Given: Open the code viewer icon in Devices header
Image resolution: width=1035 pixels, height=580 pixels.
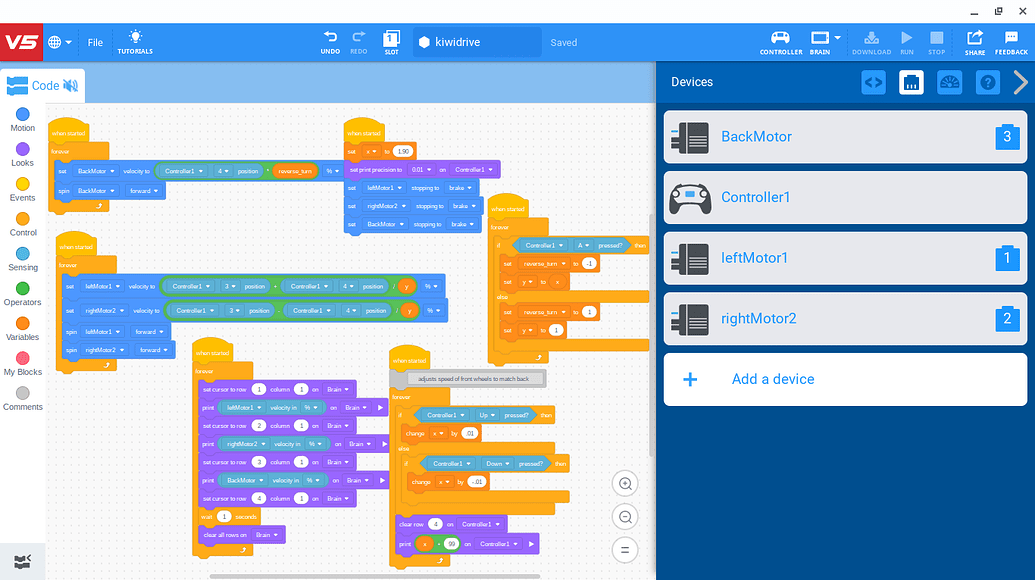Looking at the screenshot, I should (x=873, y=83).
